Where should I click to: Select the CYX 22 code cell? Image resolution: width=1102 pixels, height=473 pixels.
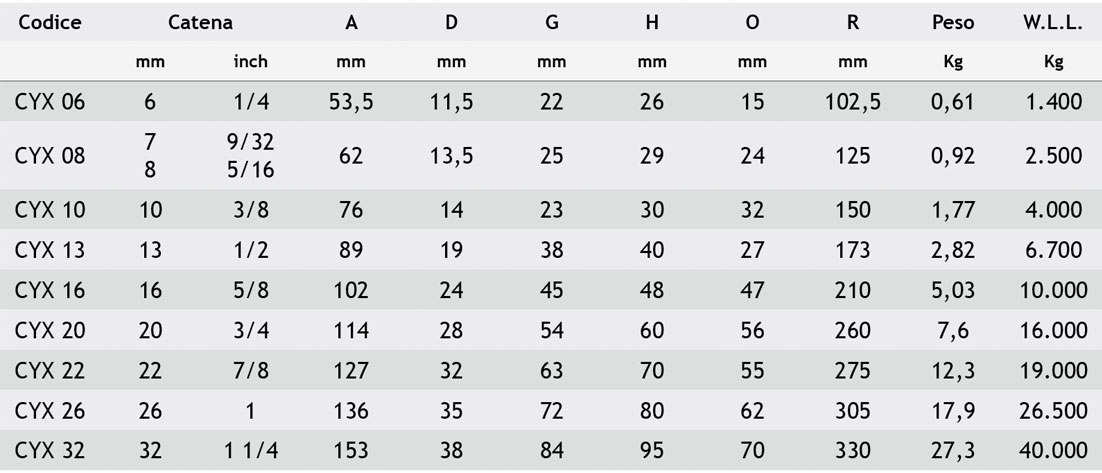coord(50,371)
